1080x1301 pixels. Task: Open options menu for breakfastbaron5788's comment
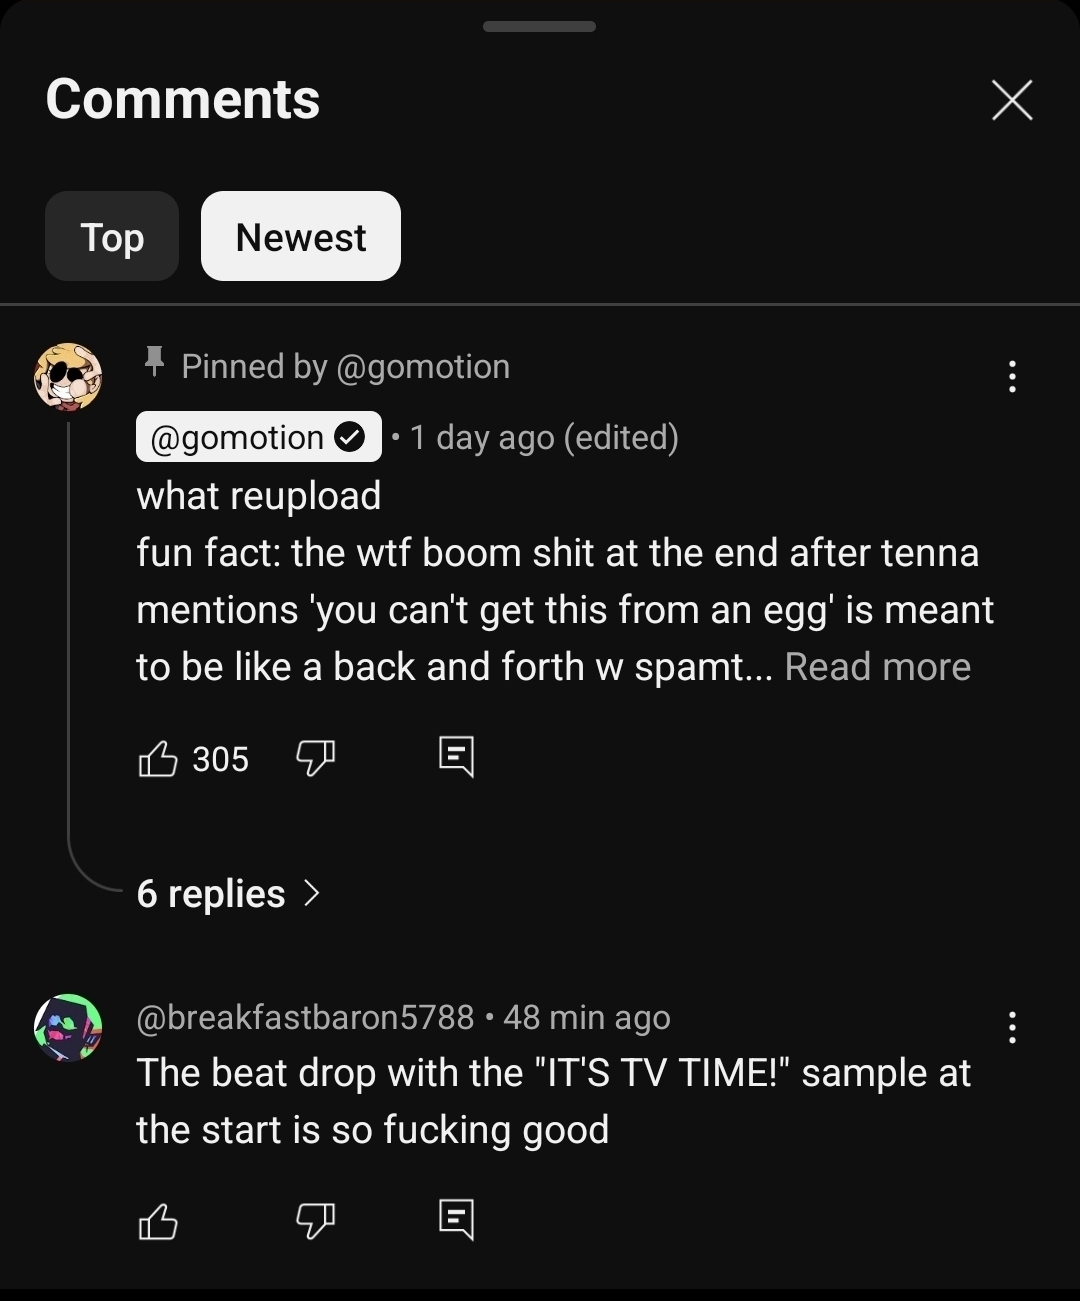coord(1012,1028)
